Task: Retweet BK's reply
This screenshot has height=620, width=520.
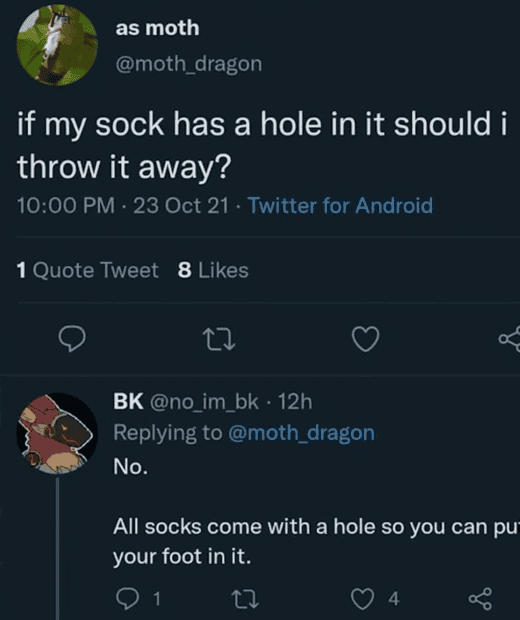Action: 245,599
